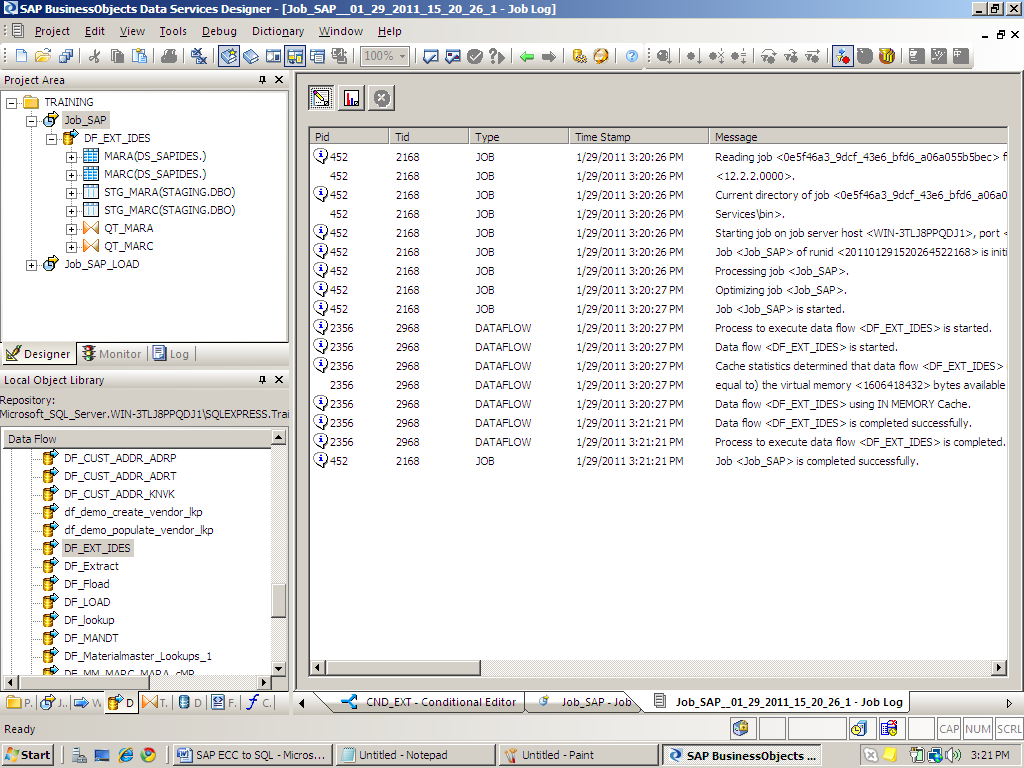The image size is (1024, 768).
Task: Expand the QT_MARA query node
Action: click(72, 229)
